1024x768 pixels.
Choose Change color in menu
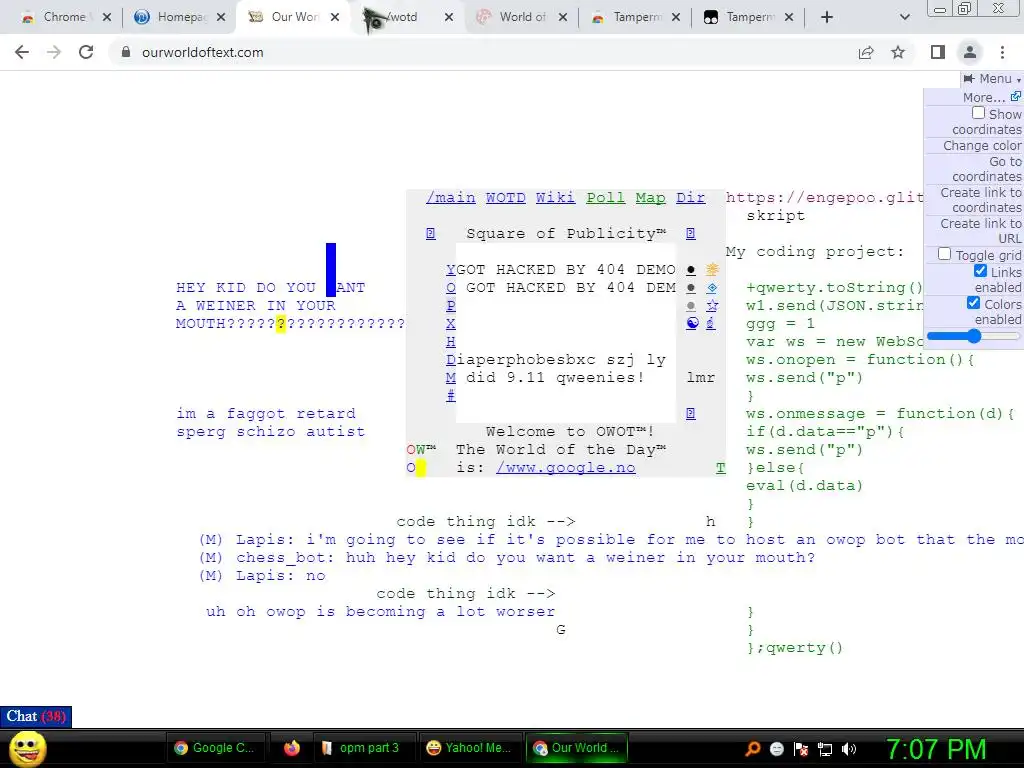point(982,146)
